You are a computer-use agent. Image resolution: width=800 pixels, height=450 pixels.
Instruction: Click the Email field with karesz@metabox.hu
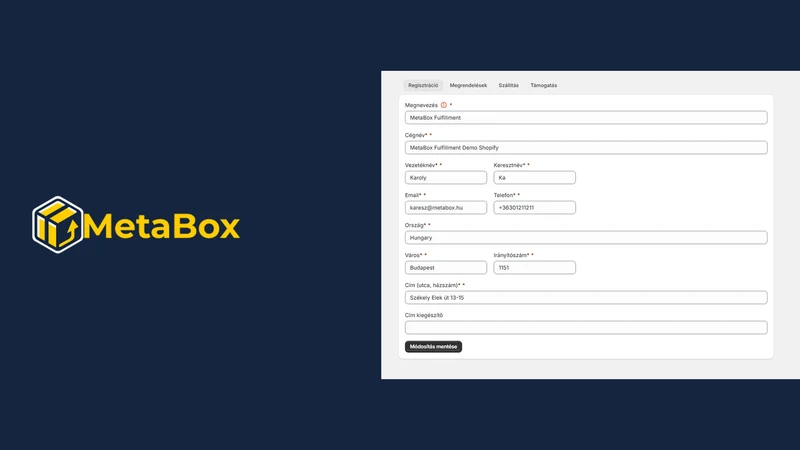pos(445,208)
